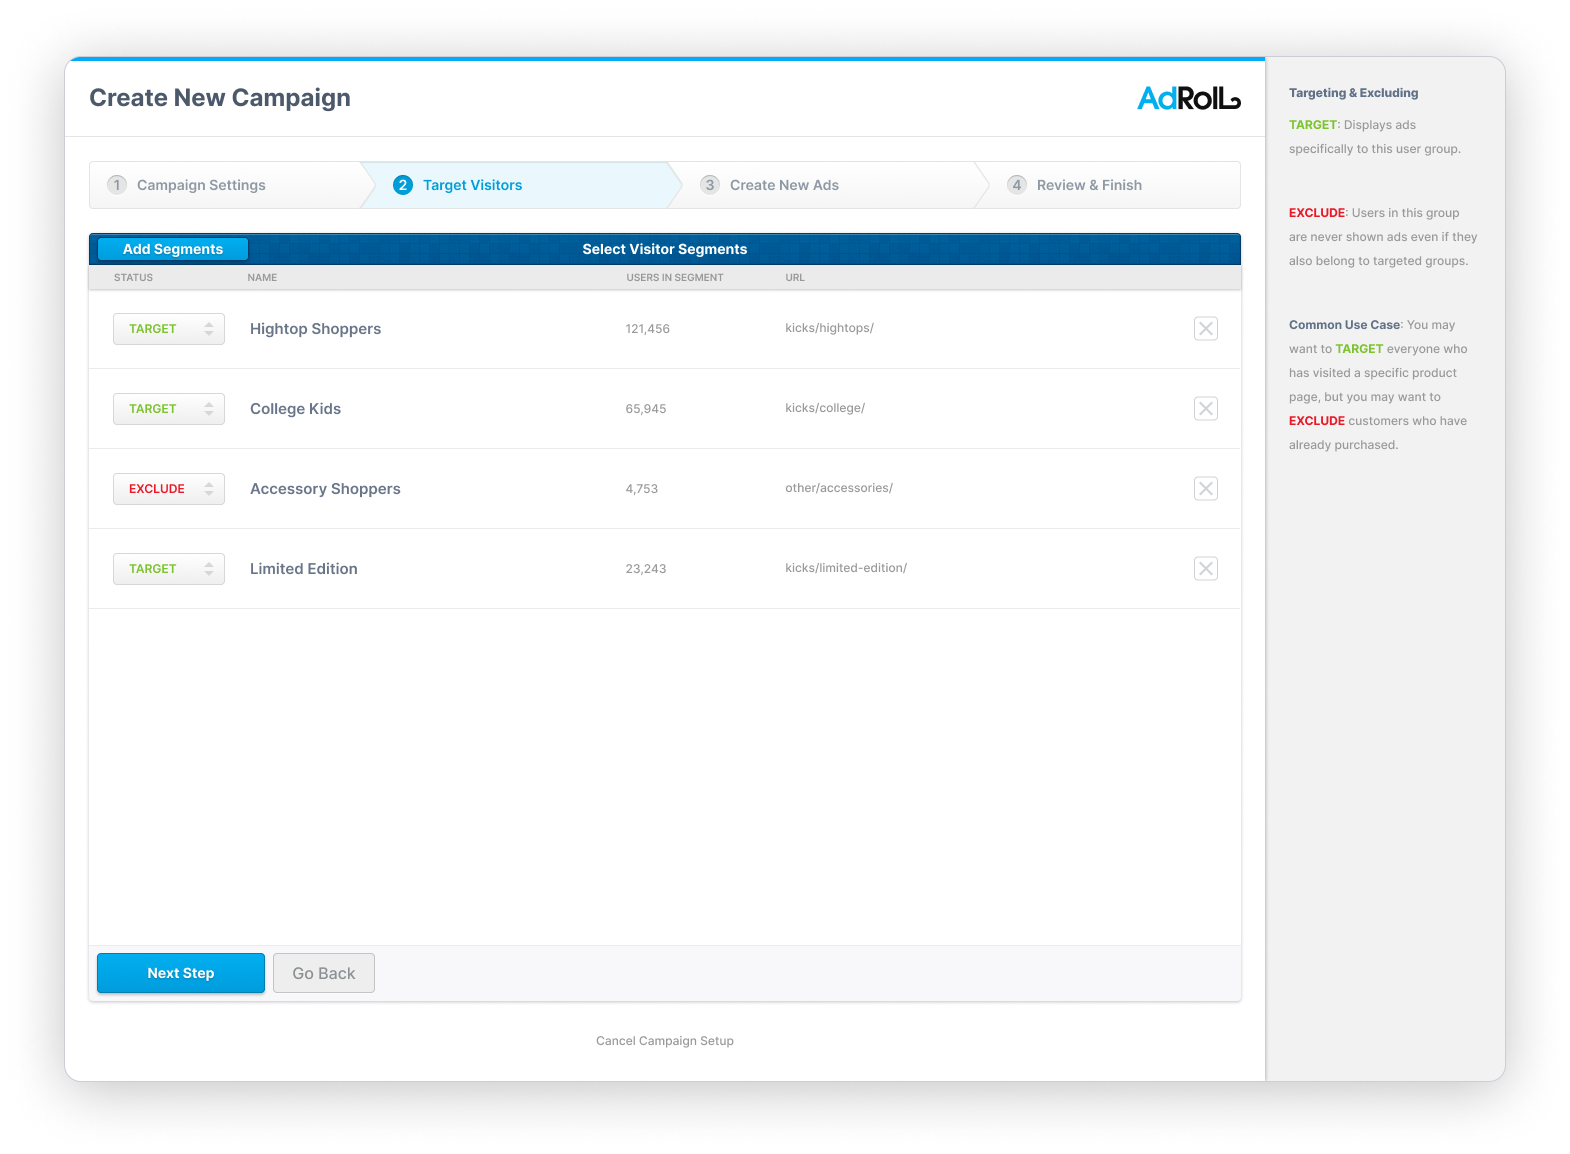The image size is (1570, 1154).
Task: Go to Campaign Settings step
Action: (x=201, y=185)
